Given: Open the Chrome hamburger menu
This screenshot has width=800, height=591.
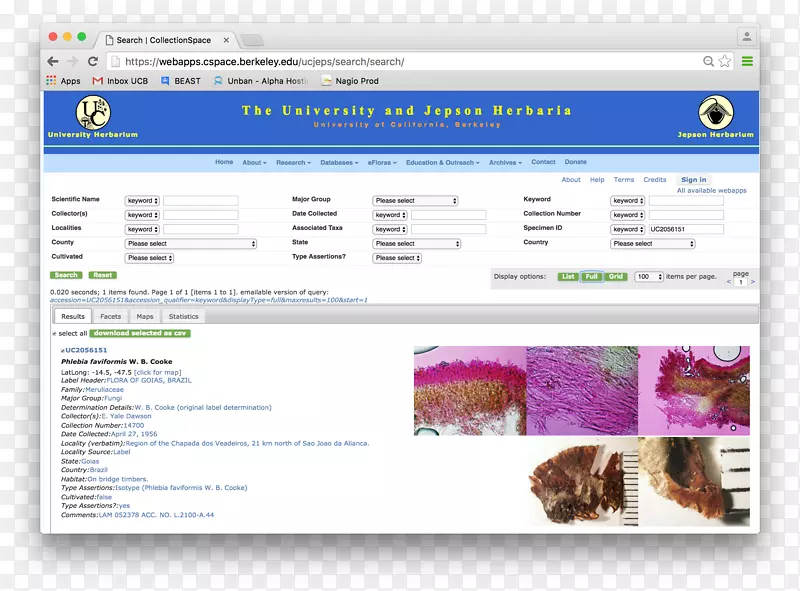Looking at the screenshot, I should pos(747,61).
